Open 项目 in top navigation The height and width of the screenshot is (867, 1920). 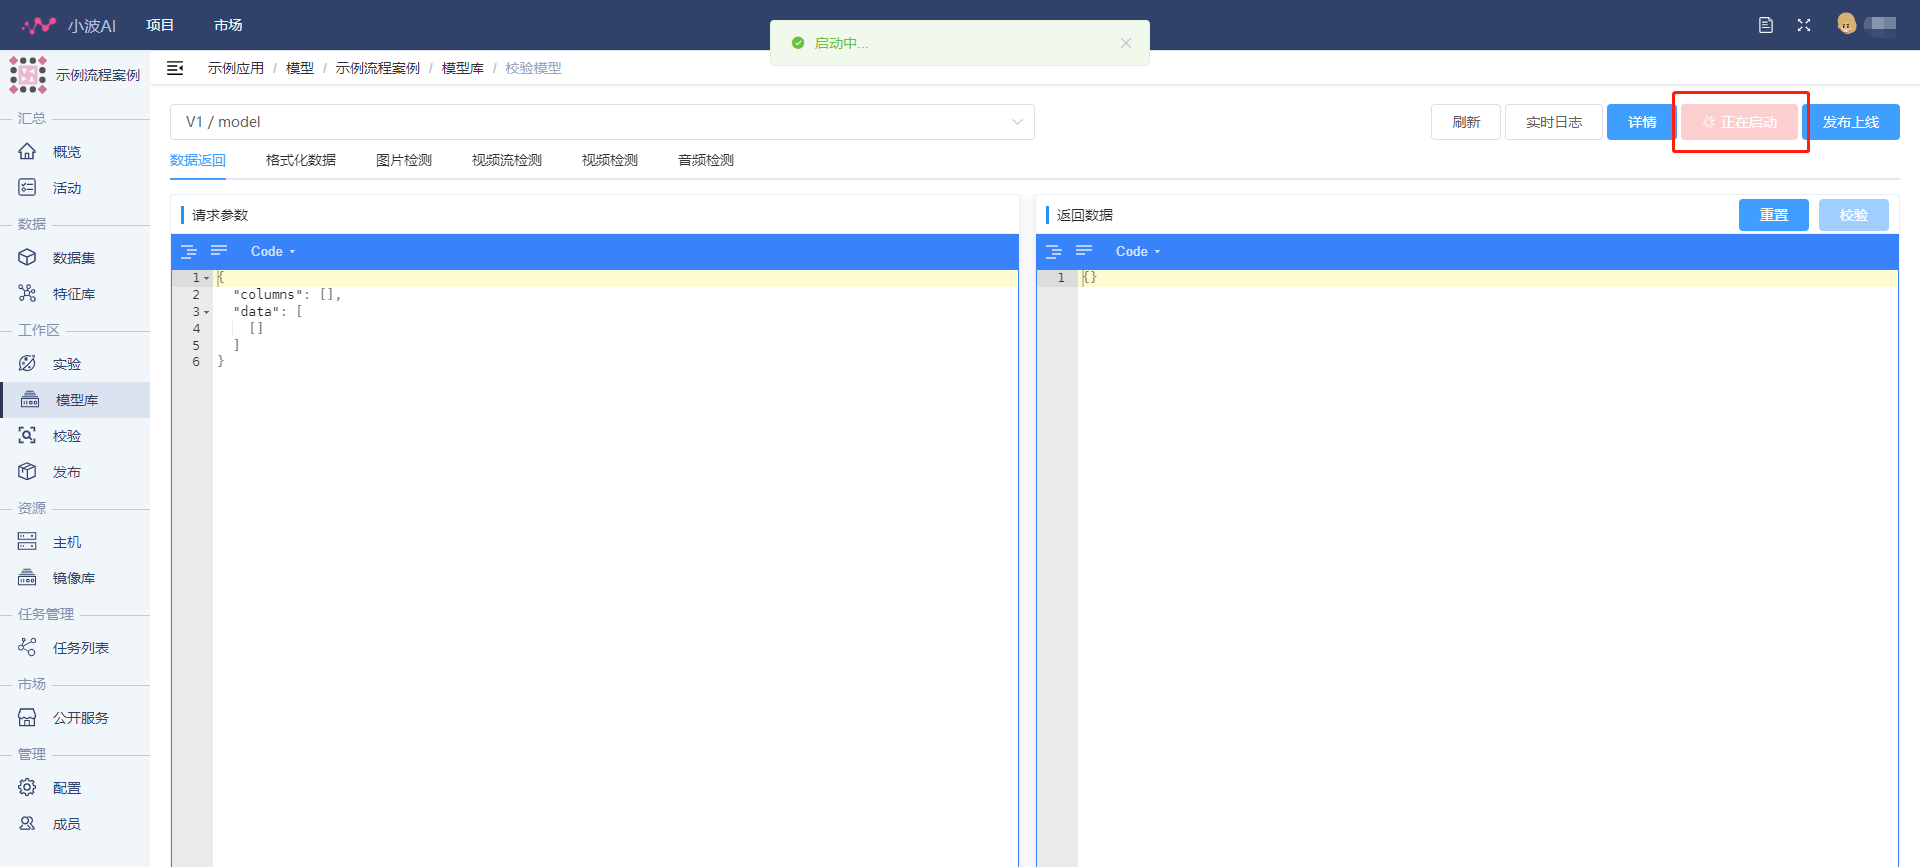160,25
